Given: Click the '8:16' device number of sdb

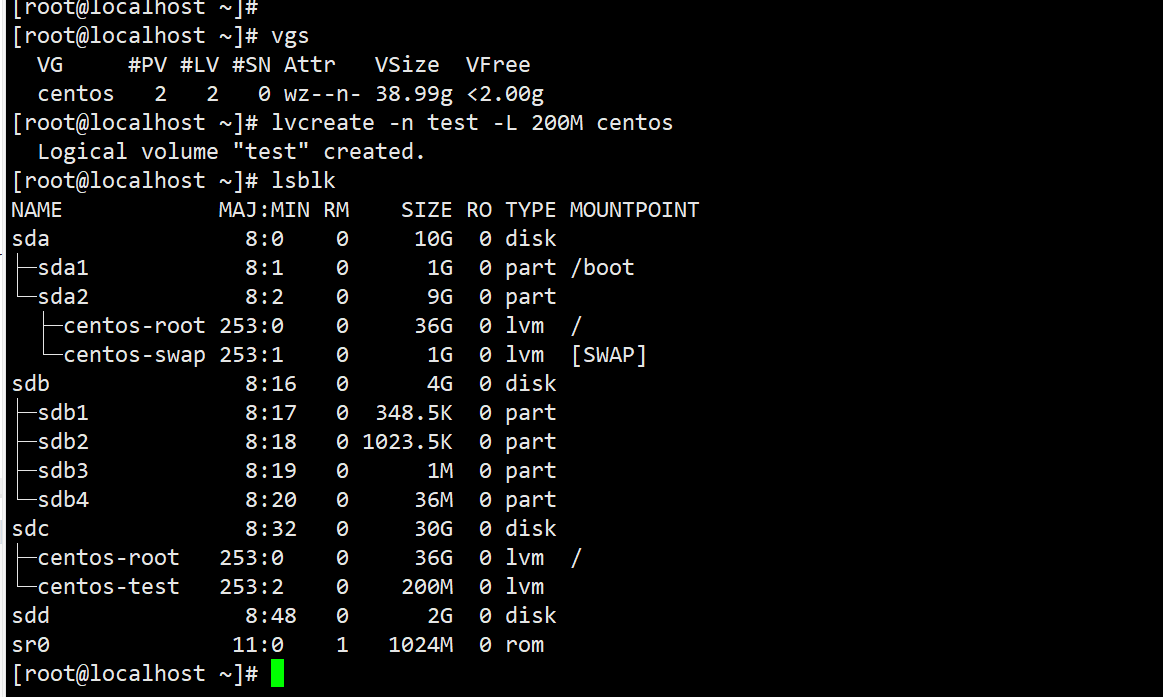Looking at the screenshot, I should 271,383.
